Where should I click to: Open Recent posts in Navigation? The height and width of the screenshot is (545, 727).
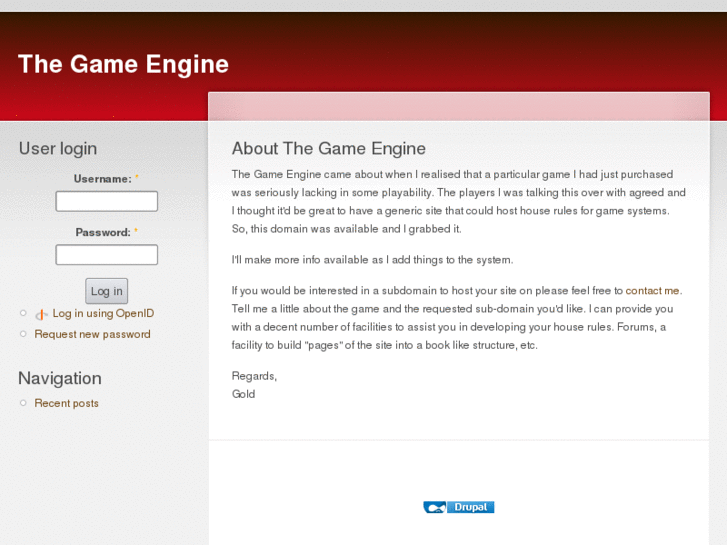66,403
